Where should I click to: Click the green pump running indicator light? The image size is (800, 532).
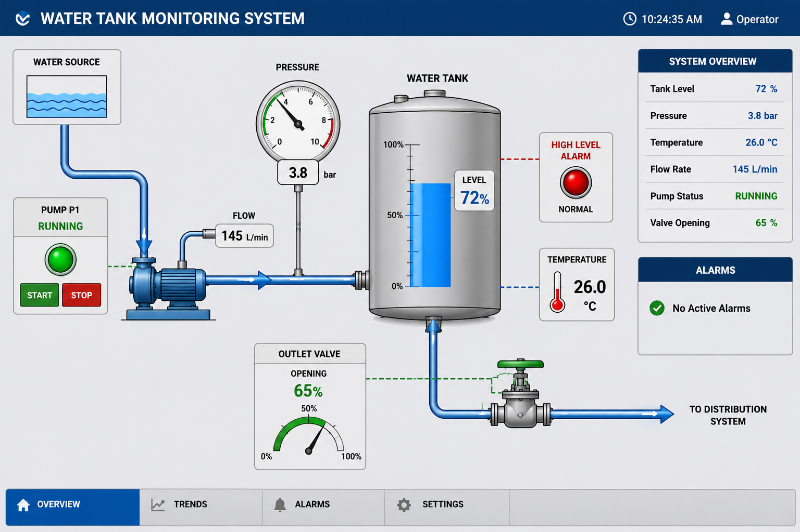(60, 260)
